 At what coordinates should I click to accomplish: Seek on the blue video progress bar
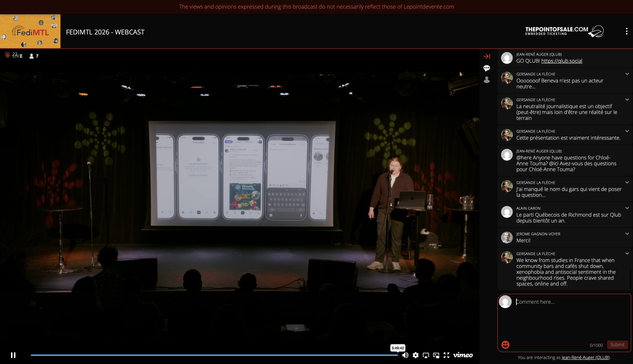(214, 355)
